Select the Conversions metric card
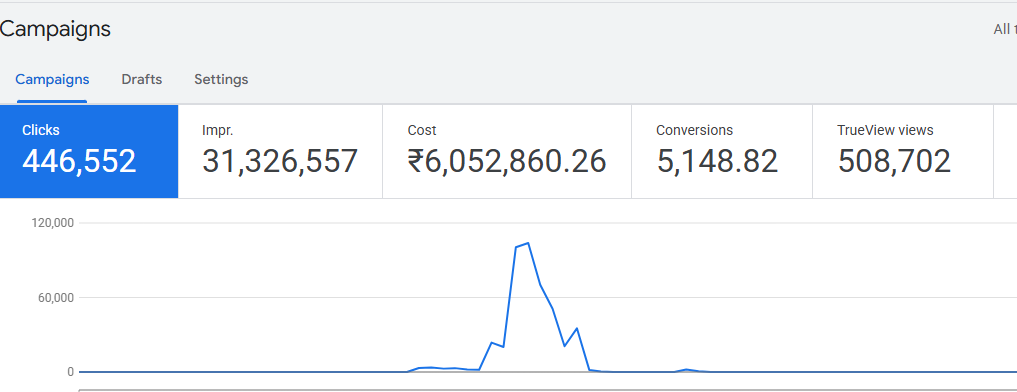 click(x=722, y=152)
